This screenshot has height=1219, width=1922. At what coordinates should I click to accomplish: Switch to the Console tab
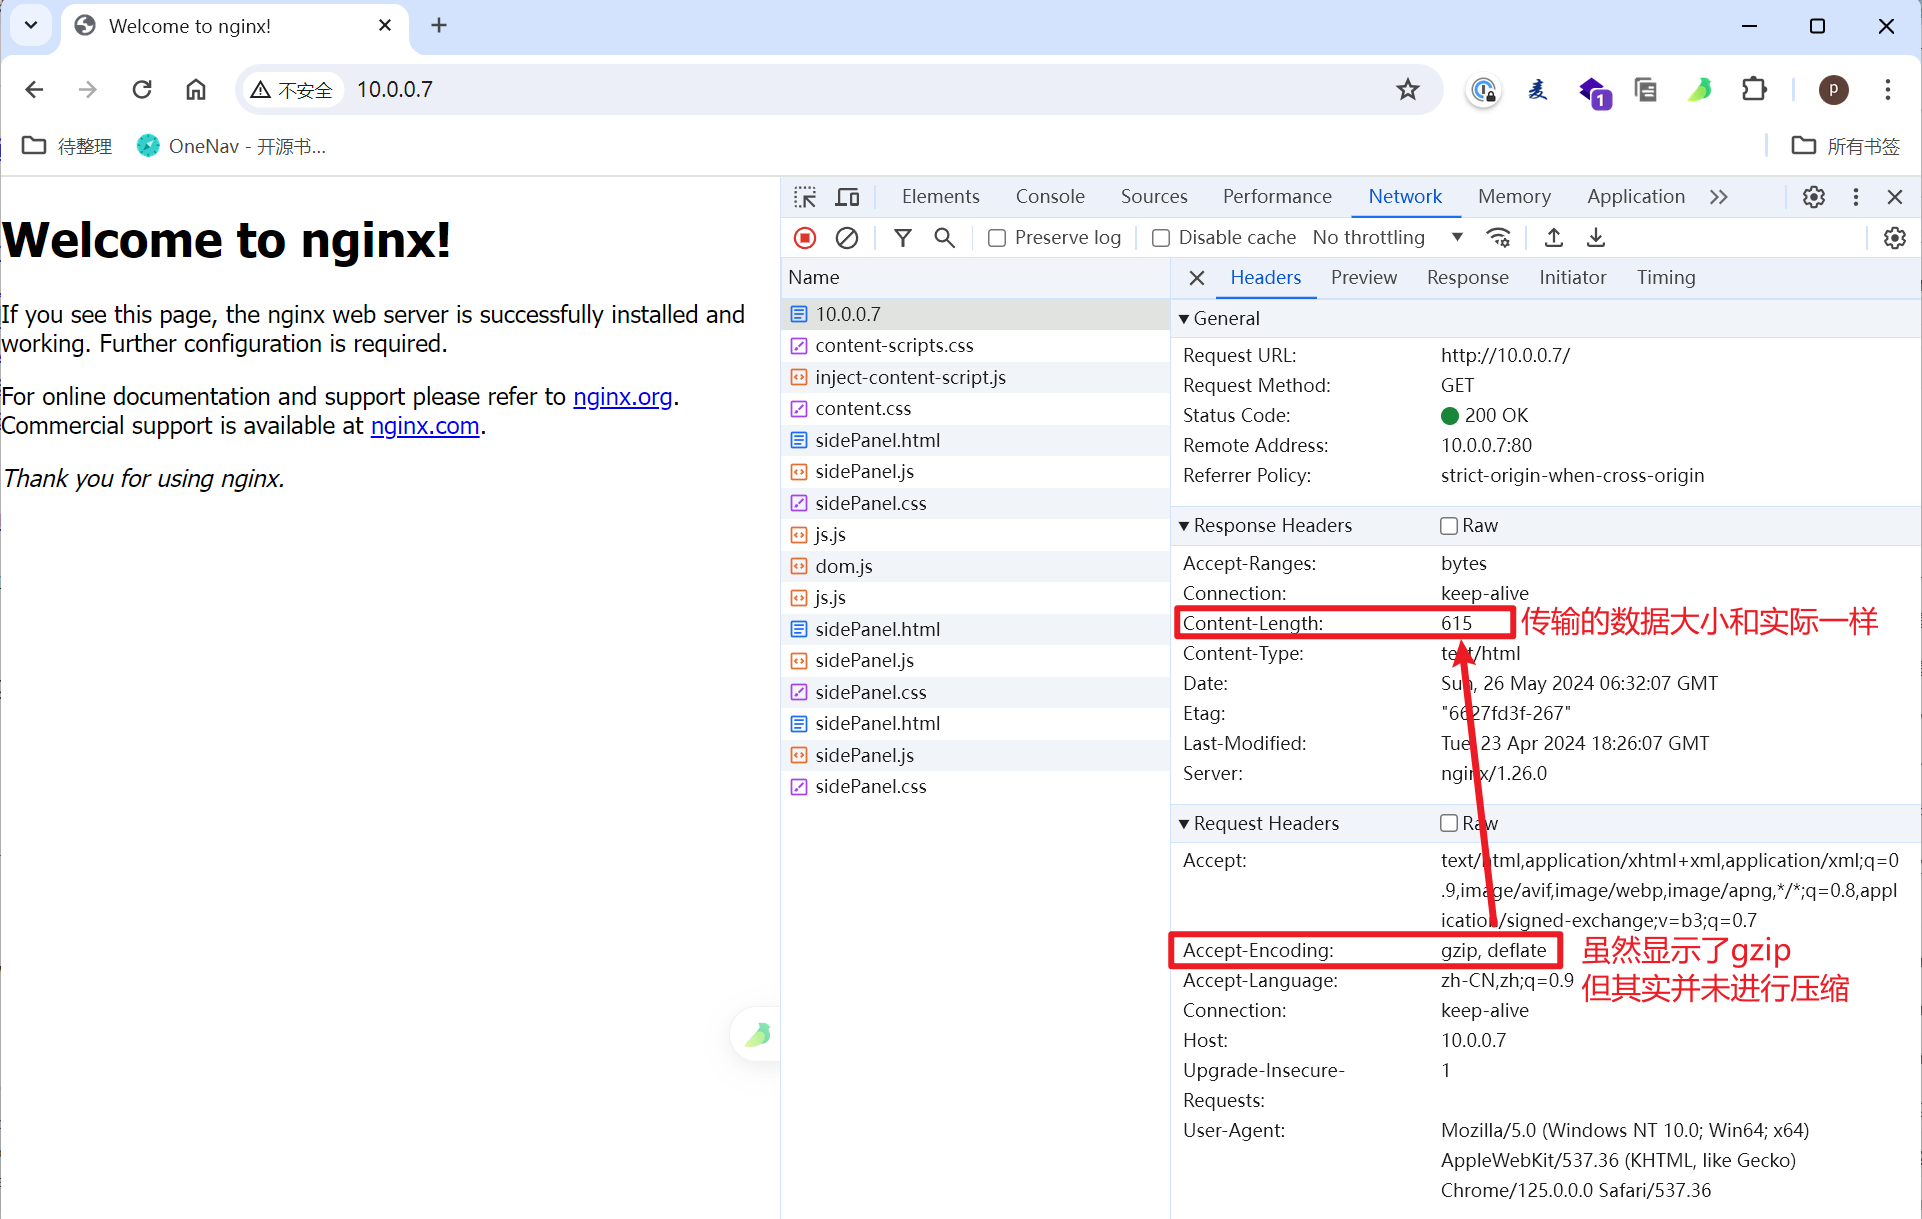(x=1050, y=197)
